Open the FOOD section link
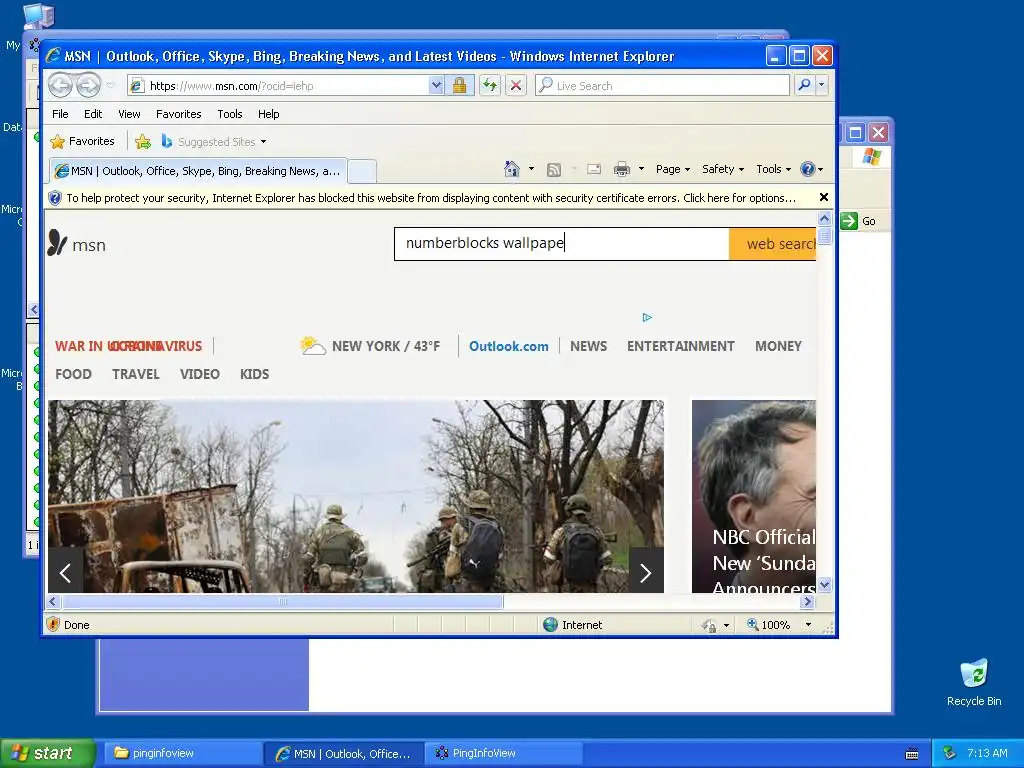 73,374
